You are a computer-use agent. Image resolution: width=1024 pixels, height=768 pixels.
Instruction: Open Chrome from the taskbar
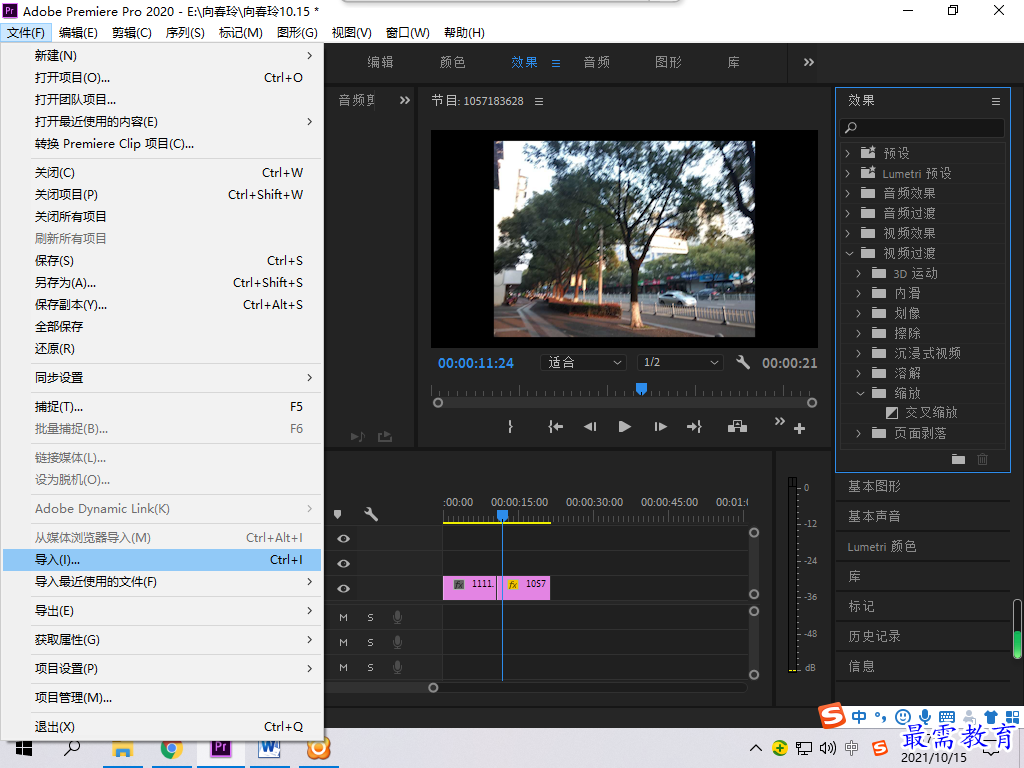pyautogui.click(x=172, y=748)
